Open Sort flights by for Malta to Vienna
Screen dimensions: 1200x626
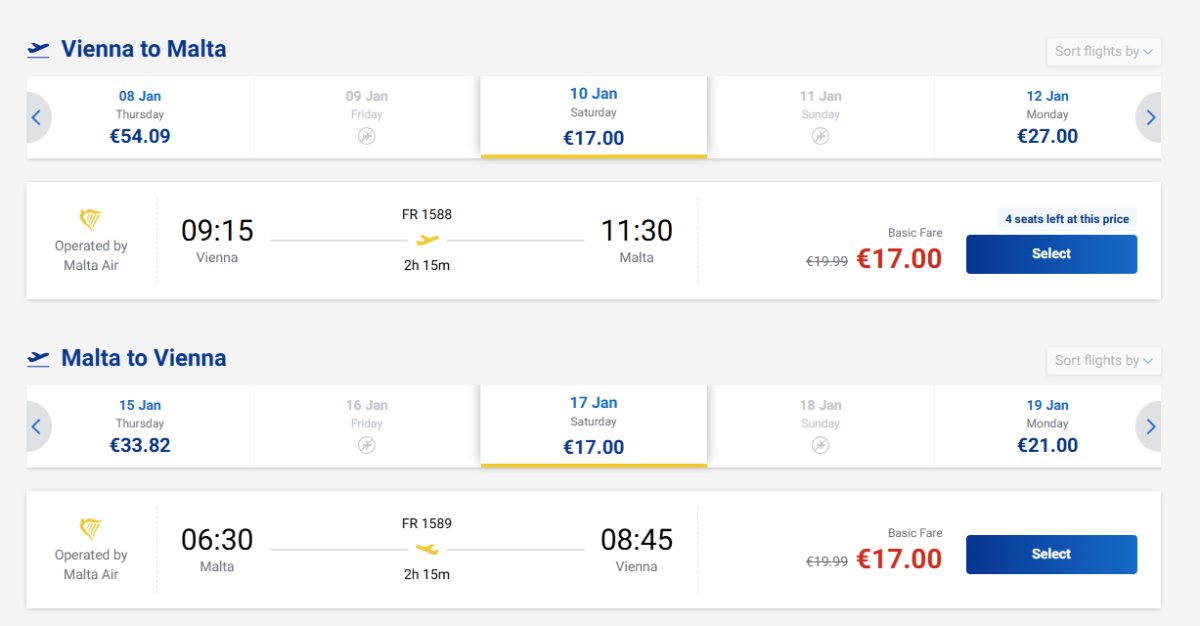pyautogui.click(x=1104, y=360)
